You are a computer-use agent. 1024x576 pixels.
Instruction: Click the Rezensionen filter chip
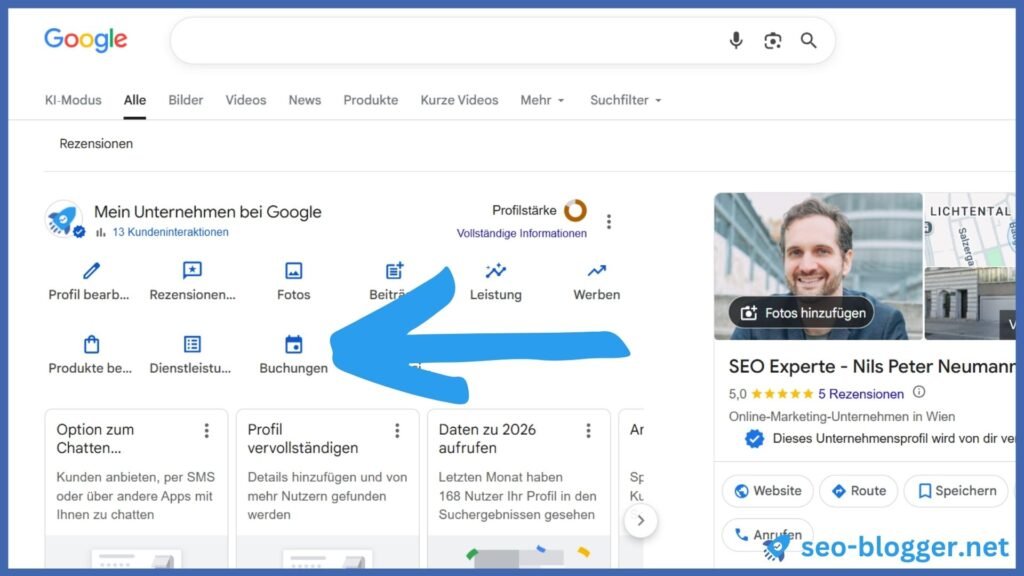(96, 144)
